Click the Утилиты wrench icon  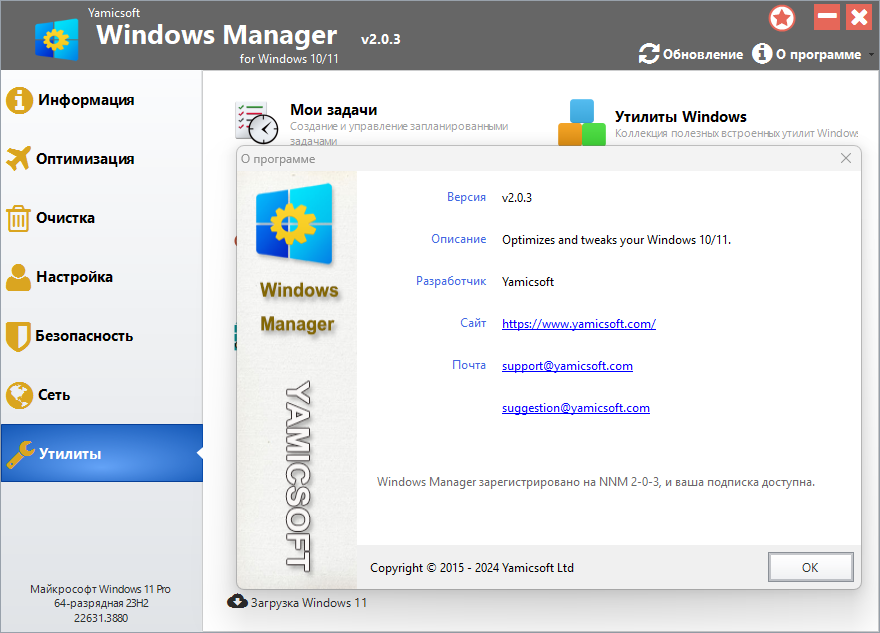pyautogui.click(x=20, y=454)
